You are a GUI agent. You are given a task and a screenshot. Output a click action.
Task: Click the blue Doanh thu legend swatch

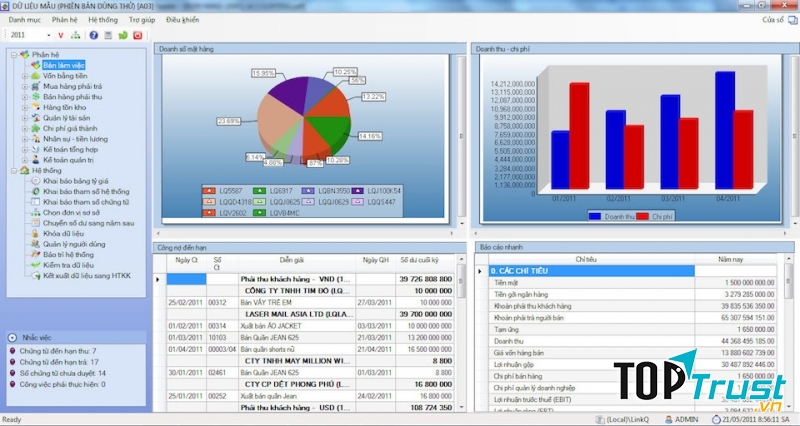(x=595, y=215)
